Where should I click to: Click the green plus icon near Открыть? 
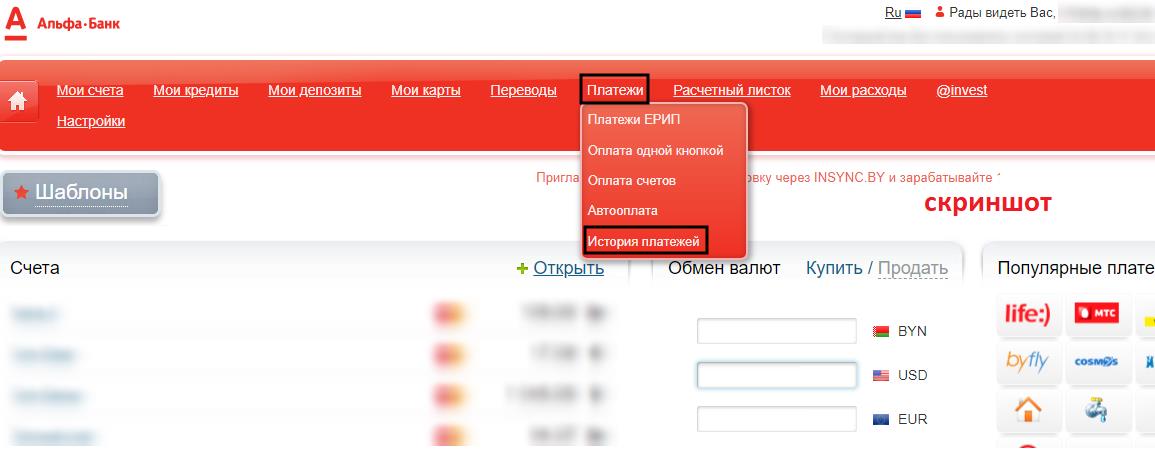[522, 269]
